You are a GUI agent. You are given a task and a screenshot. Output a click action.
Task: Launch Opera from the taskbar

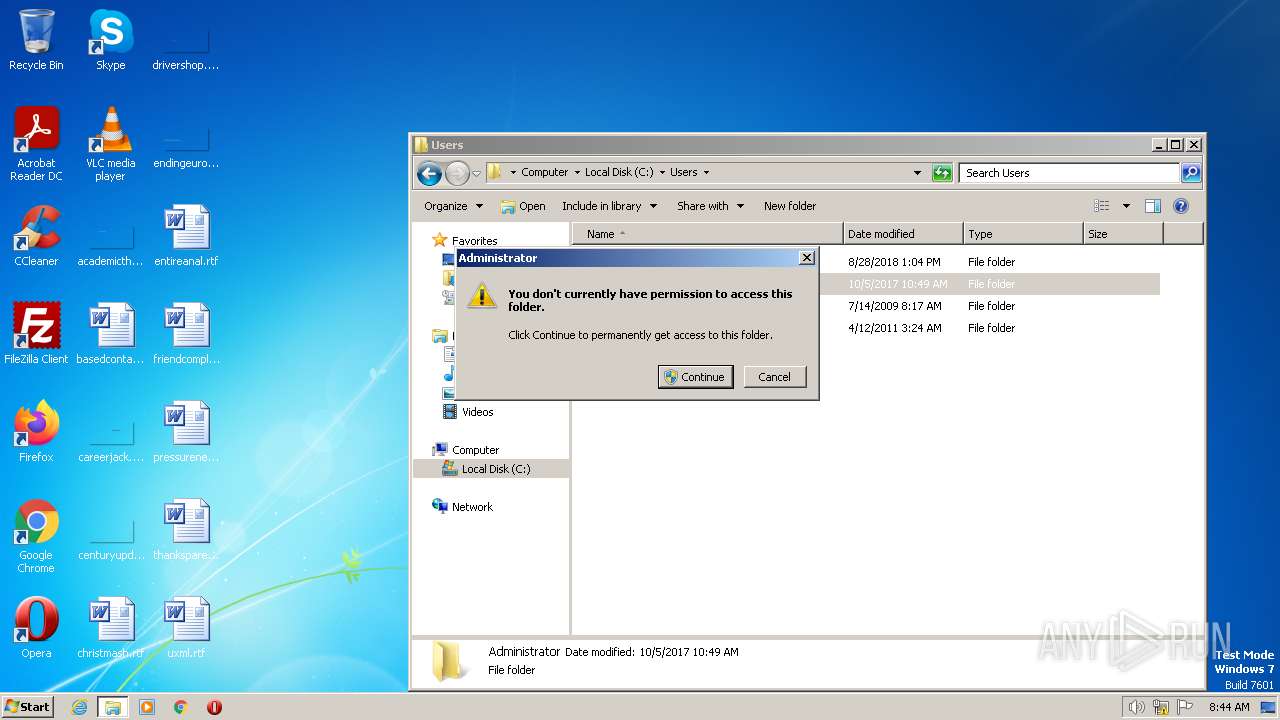pyautogui.click(x=214, y=707)
